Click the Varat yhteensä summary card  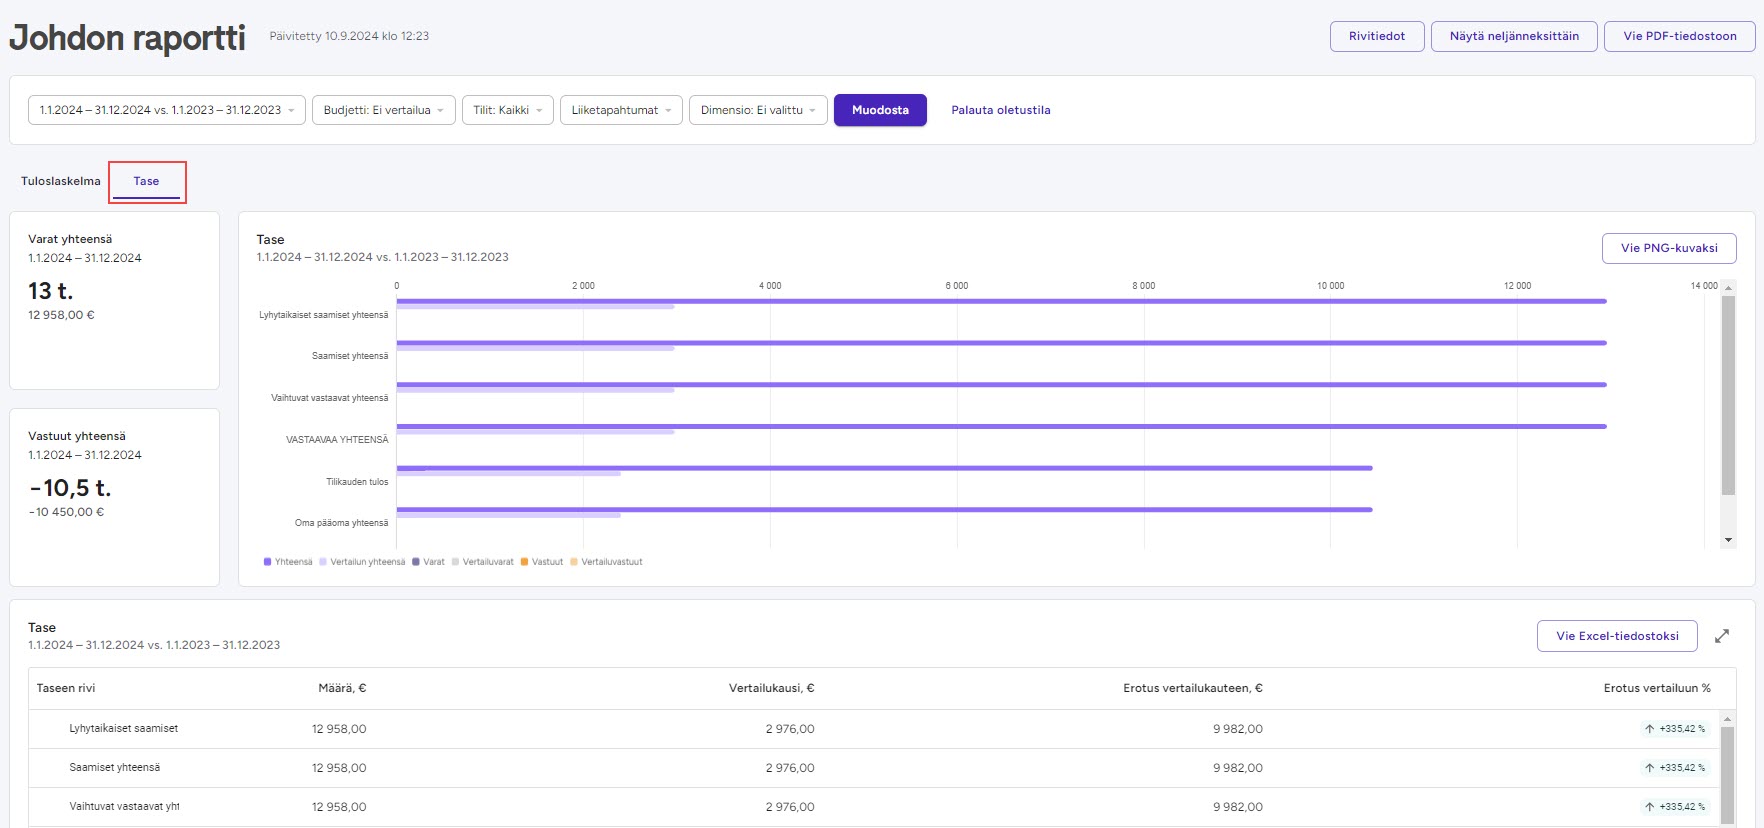(114, 300)
